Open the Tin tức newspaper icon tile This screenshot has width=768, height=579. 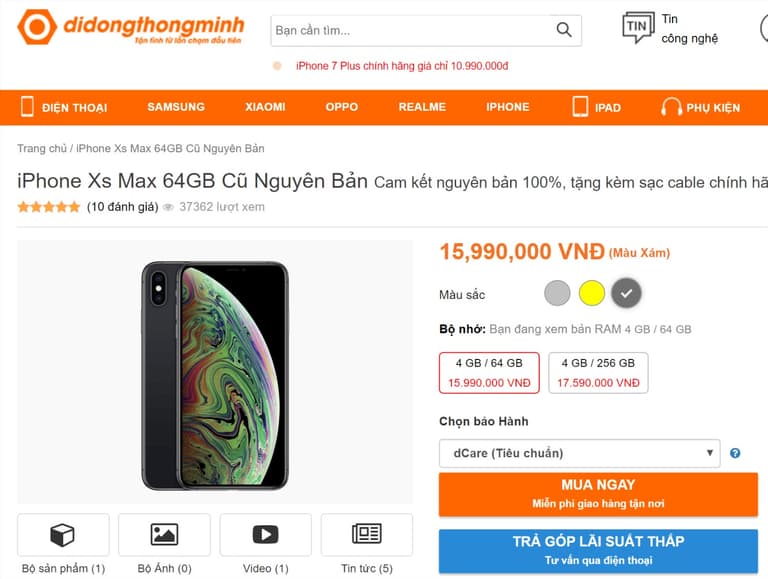click(x=366, y=535)
